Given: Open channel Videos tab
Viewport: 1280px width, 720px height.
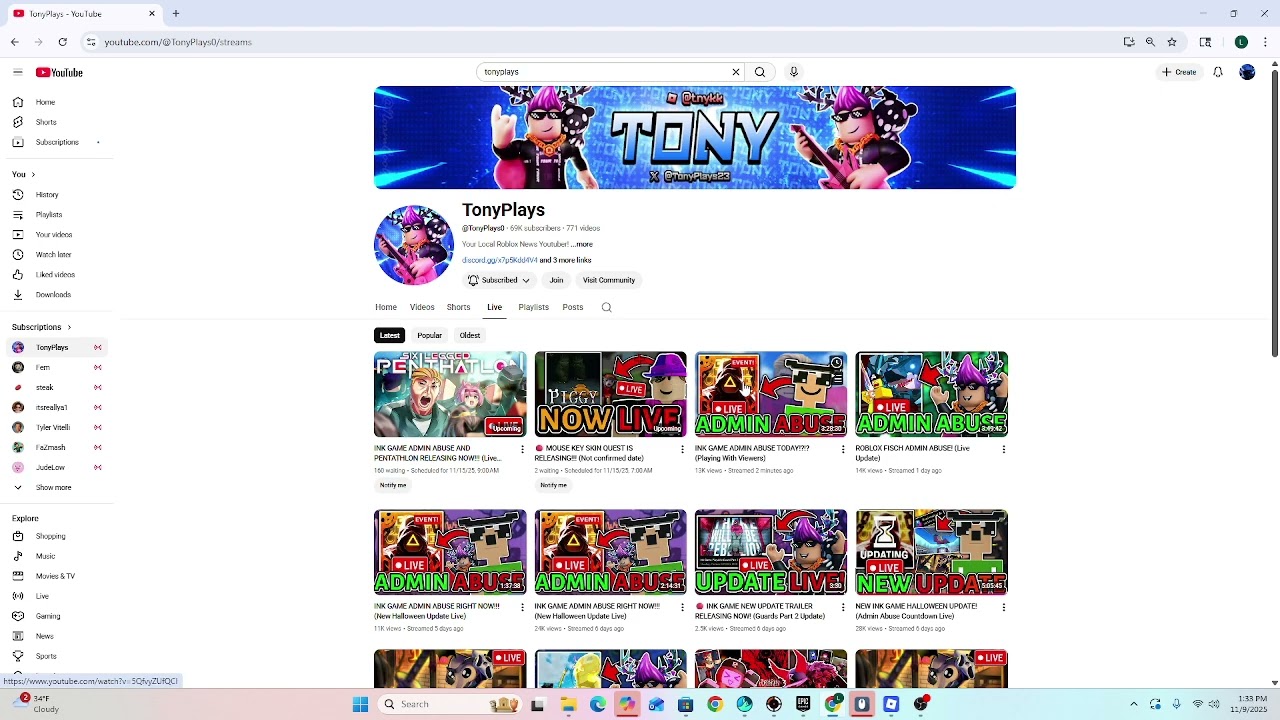Looking at the screenshot, I should pyautogui.click(x=422, y=307).
